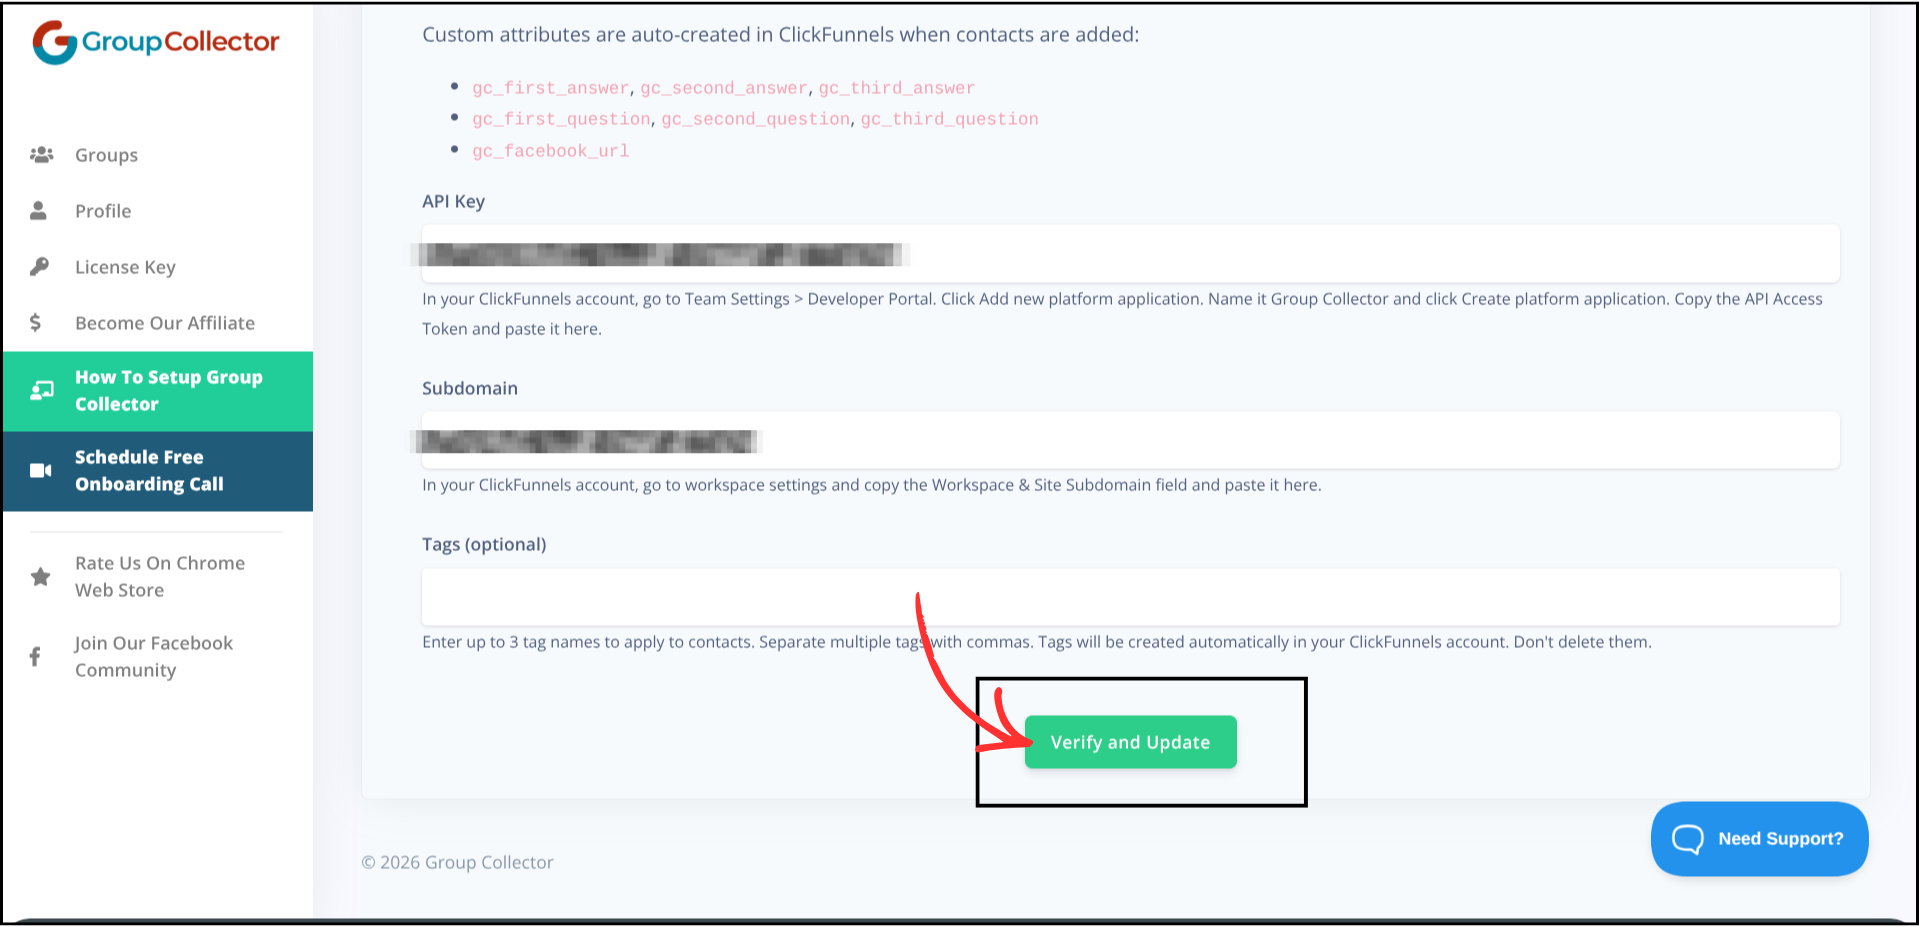The height and width of the screenshot is (927, 1919).
Task: Click the Rate Us On Chrome Web Store link
Action: (159, 576)
